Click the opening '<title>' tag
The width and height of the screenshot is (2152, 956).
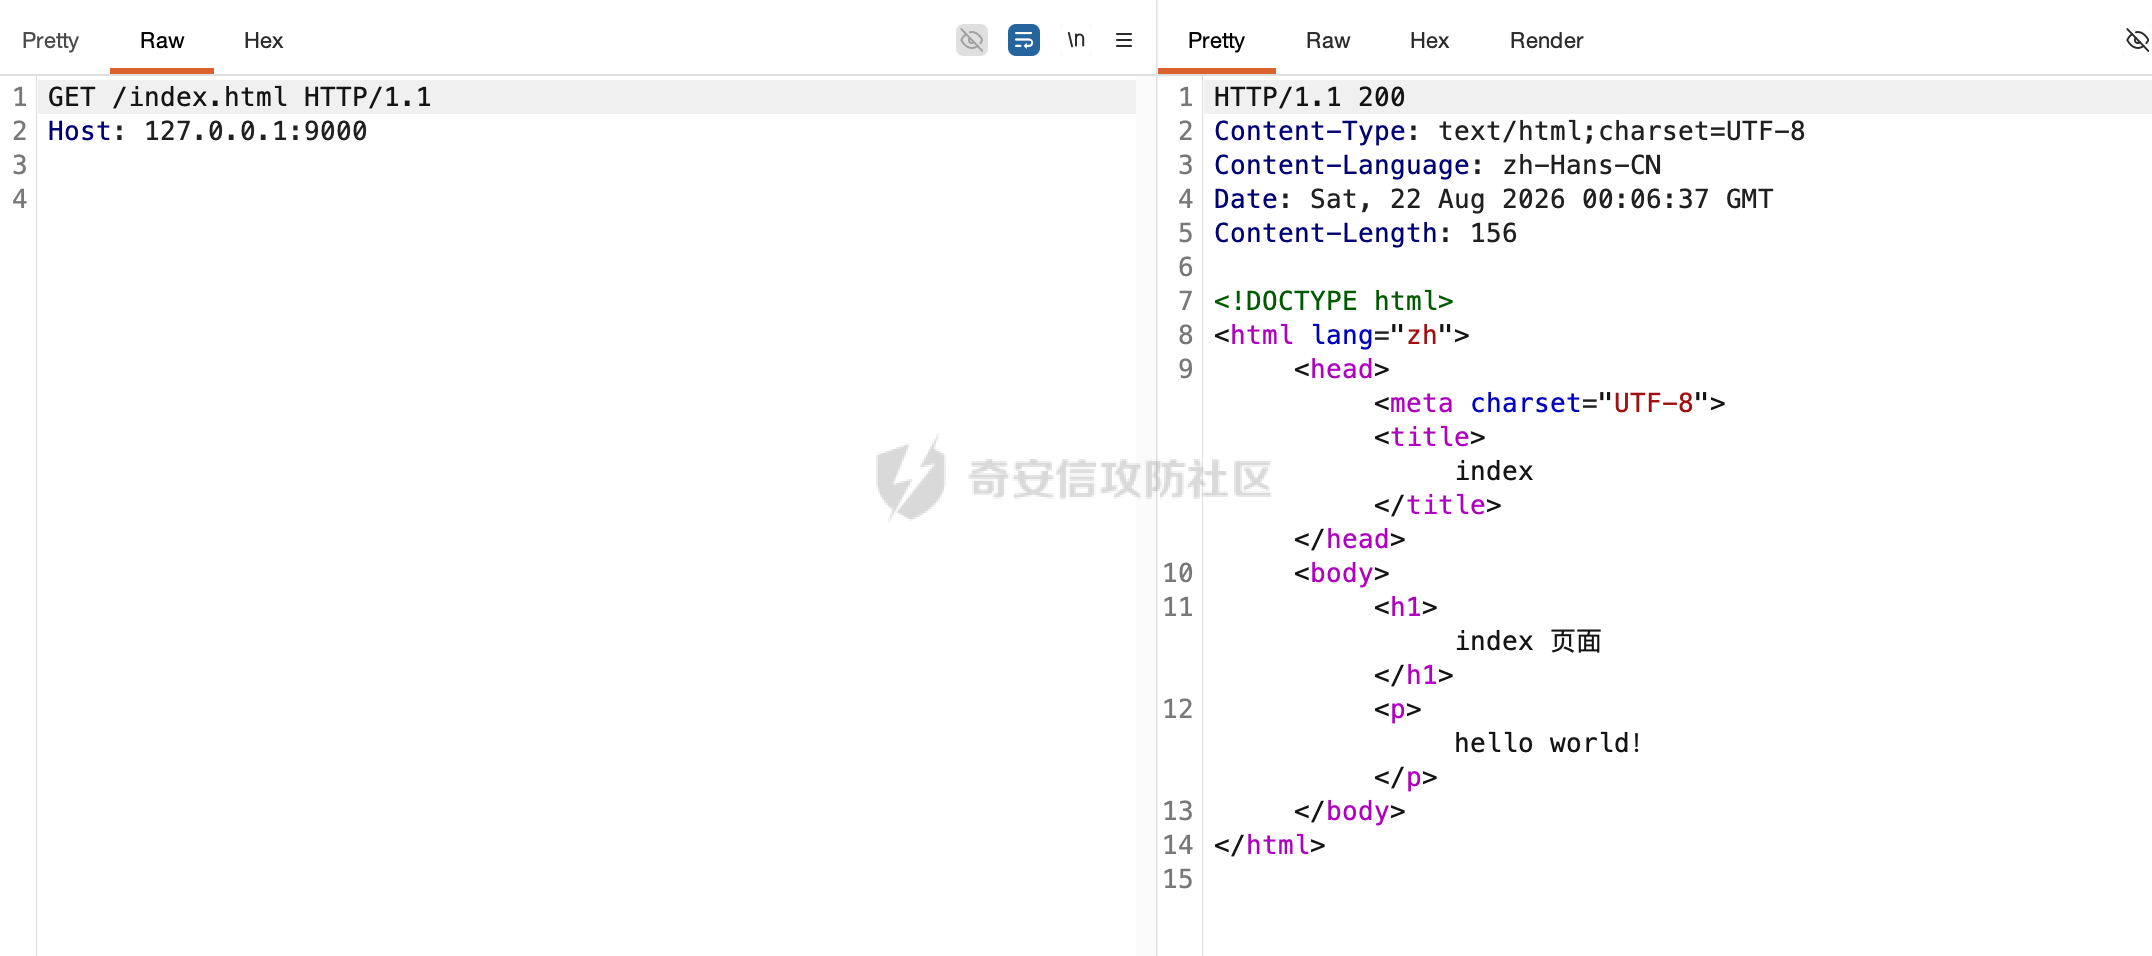pos(1429,437)
